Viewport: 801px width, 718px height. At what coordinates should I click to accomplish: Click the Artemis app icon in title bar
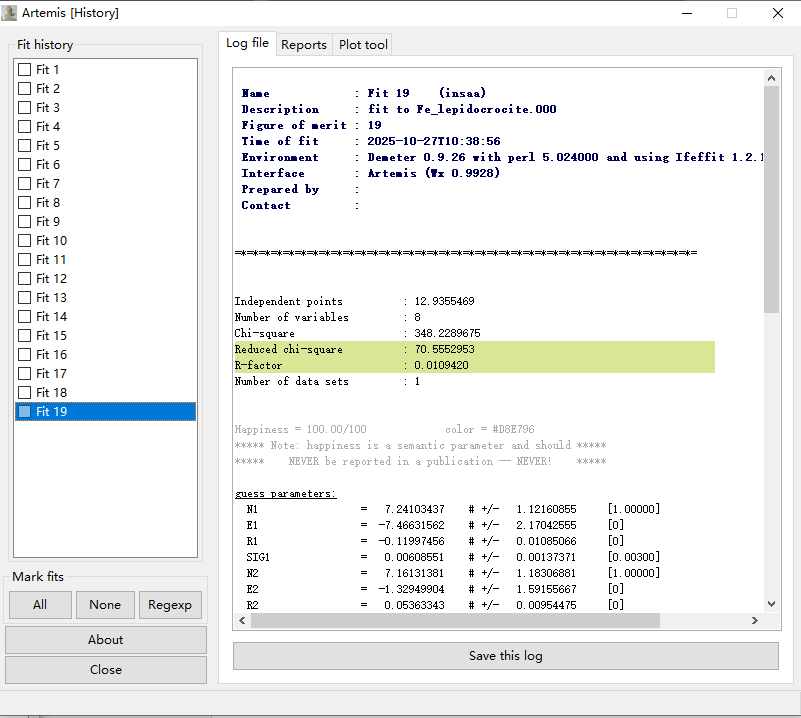tap(11, 13)
